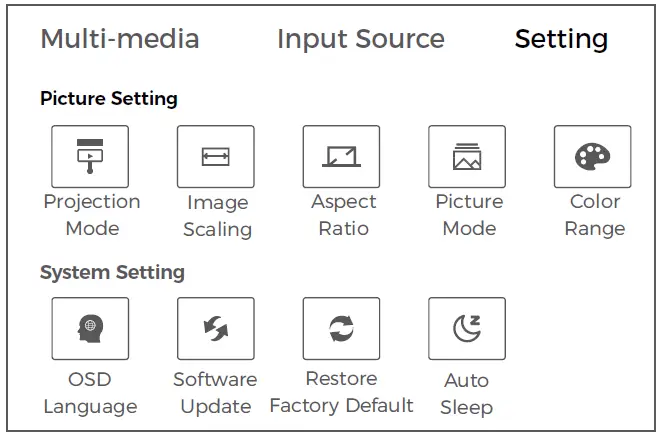
Task: Click the Restore Factory Default icon
Action: point(341,328)
